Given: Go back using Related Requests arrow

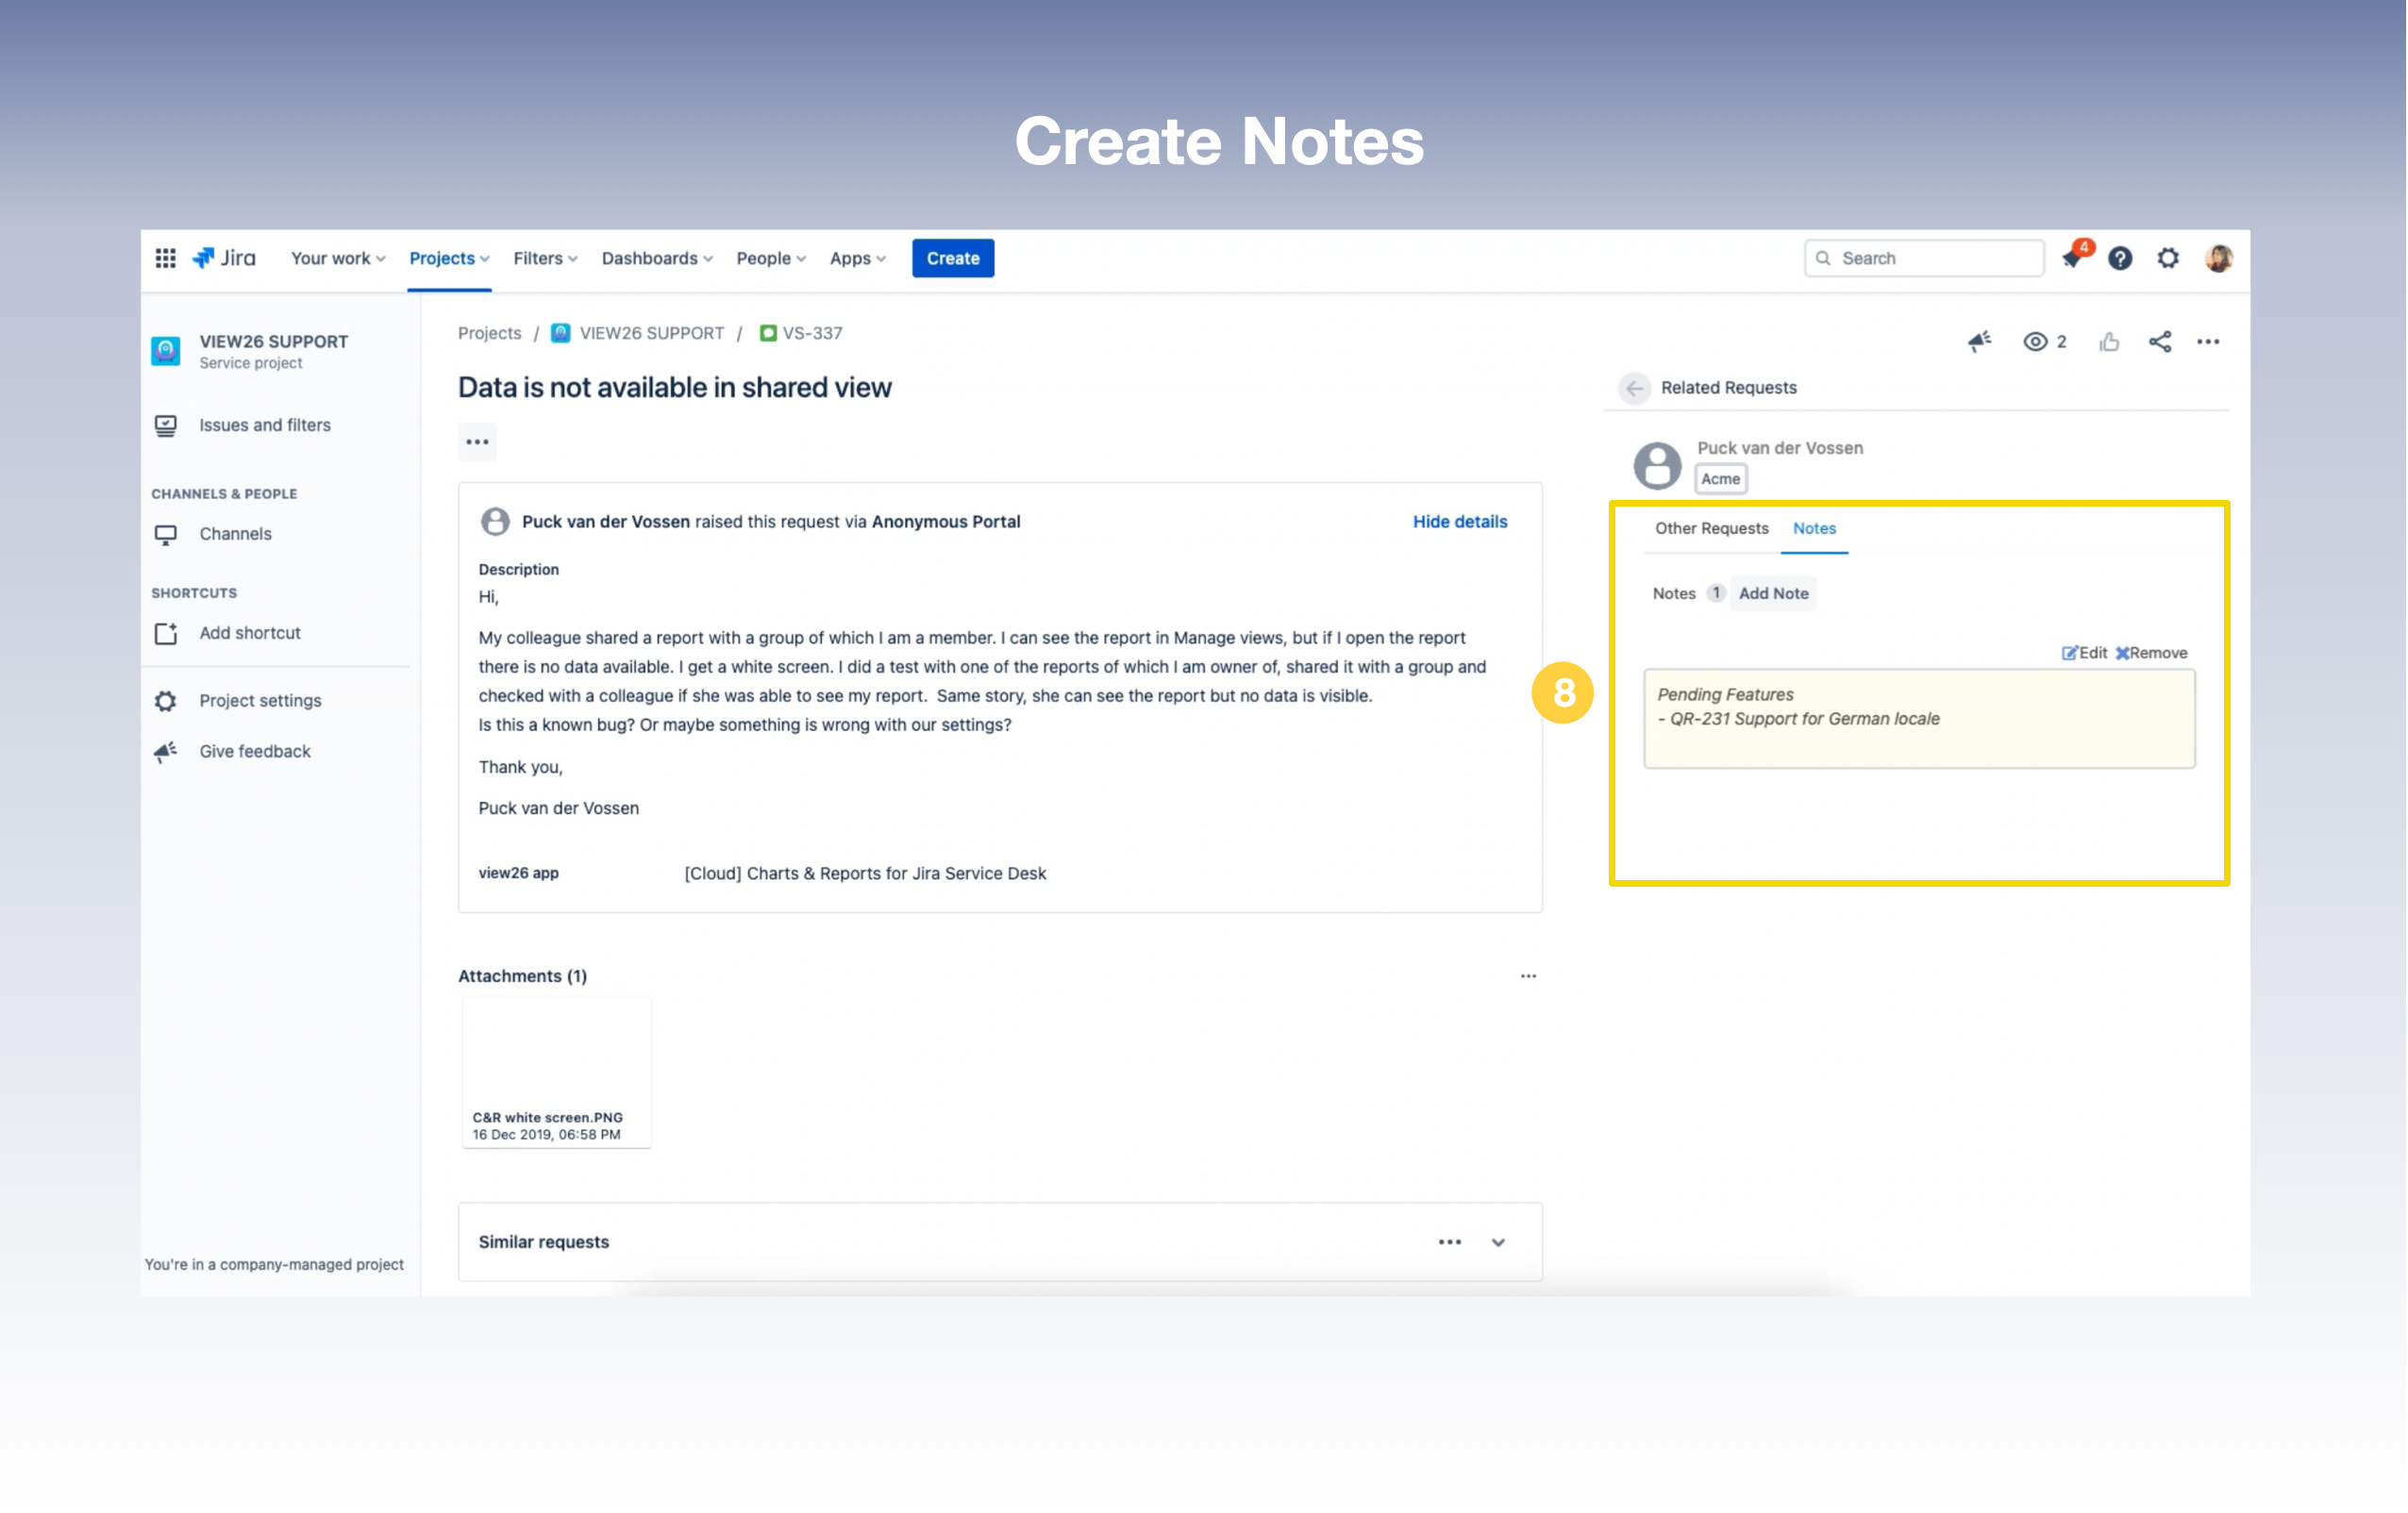Looking at the screenshot, I should coord(1634,388).
